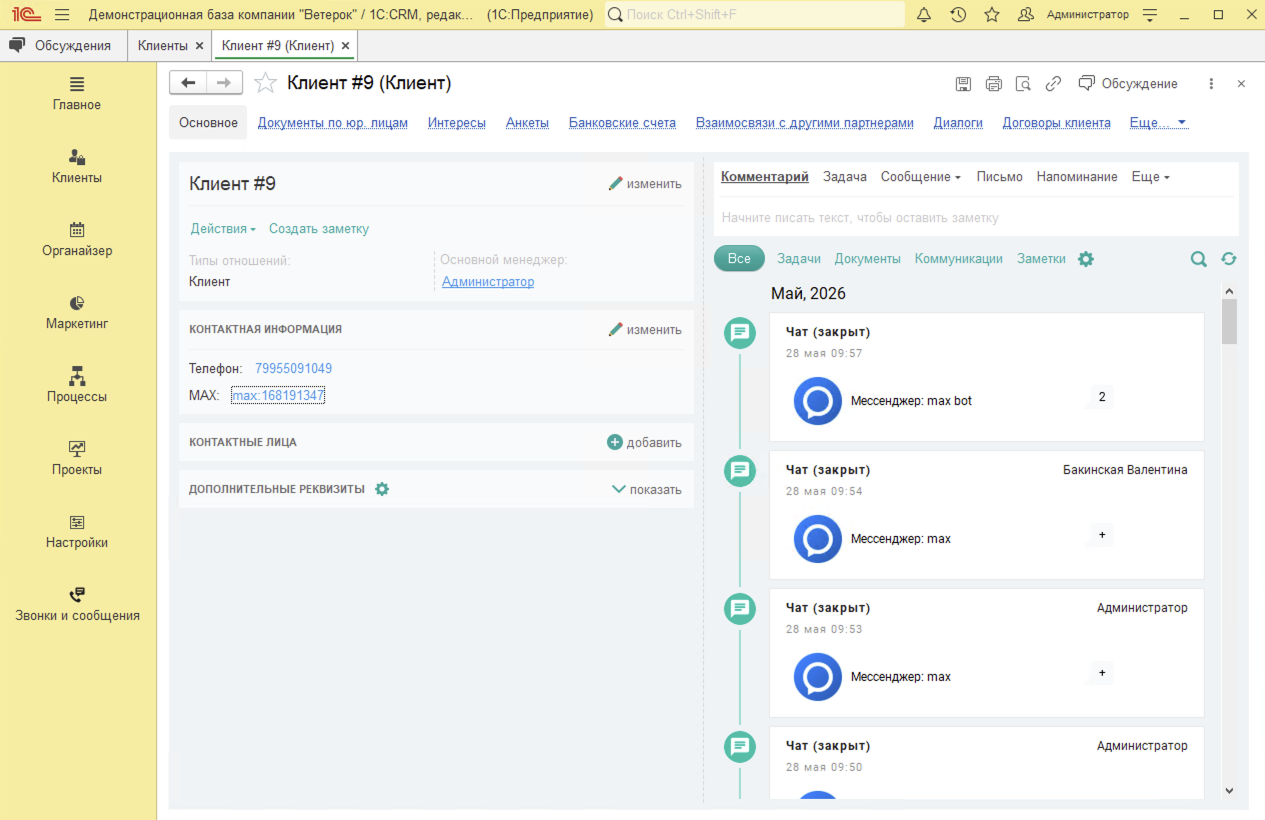Open Органайзер section in sidebar
This screenshot has width=1265, height=820.
[77, 239]
